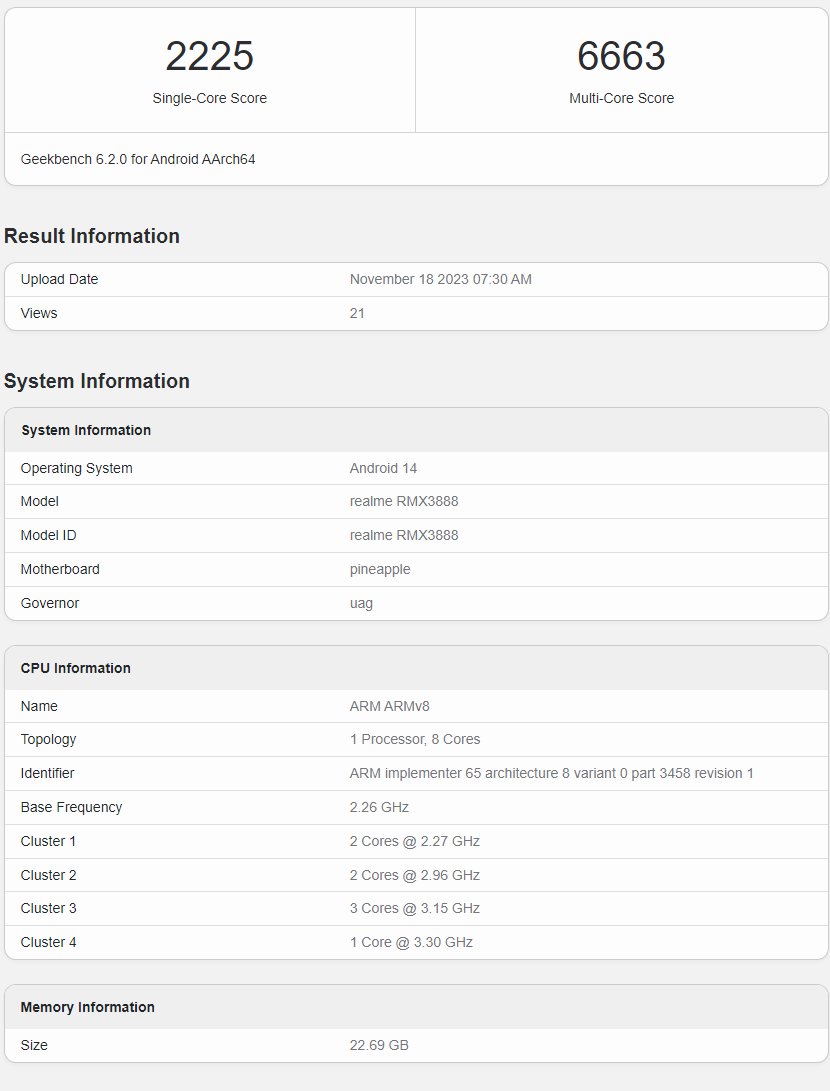Click the System Information table header
830x1091 pixels.
86,430
